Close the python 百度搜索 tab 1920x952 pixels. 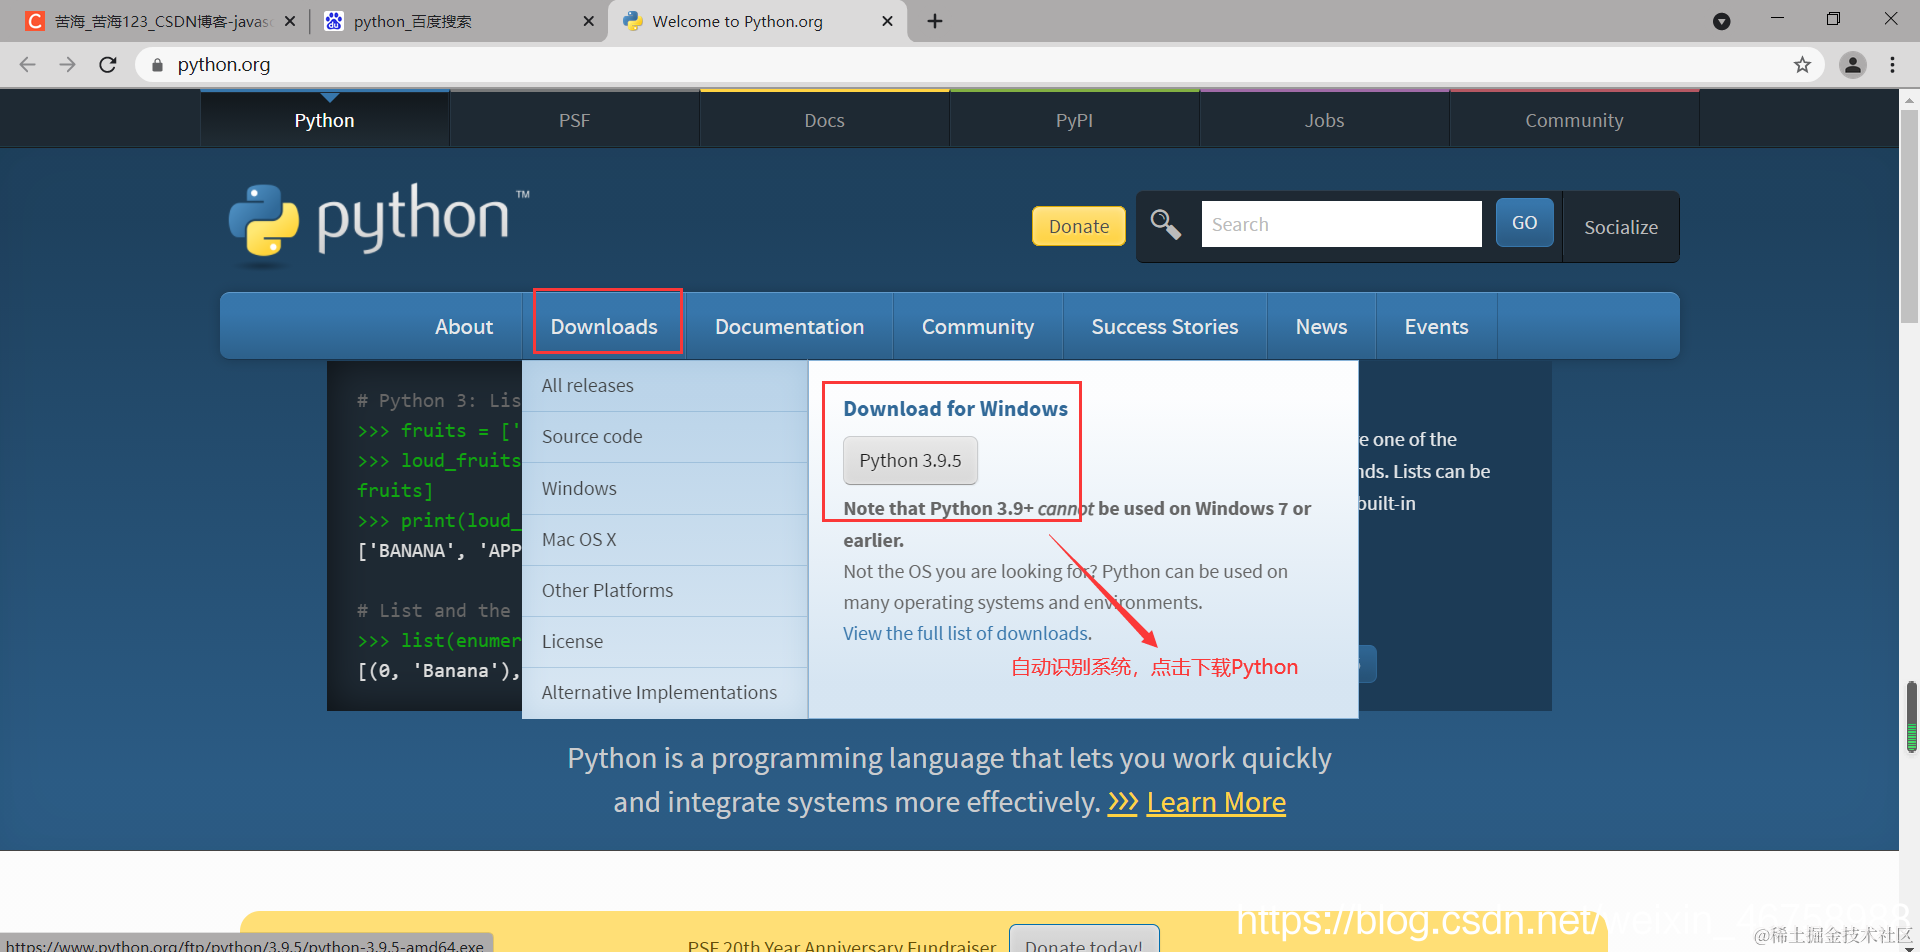pos(588,21)
